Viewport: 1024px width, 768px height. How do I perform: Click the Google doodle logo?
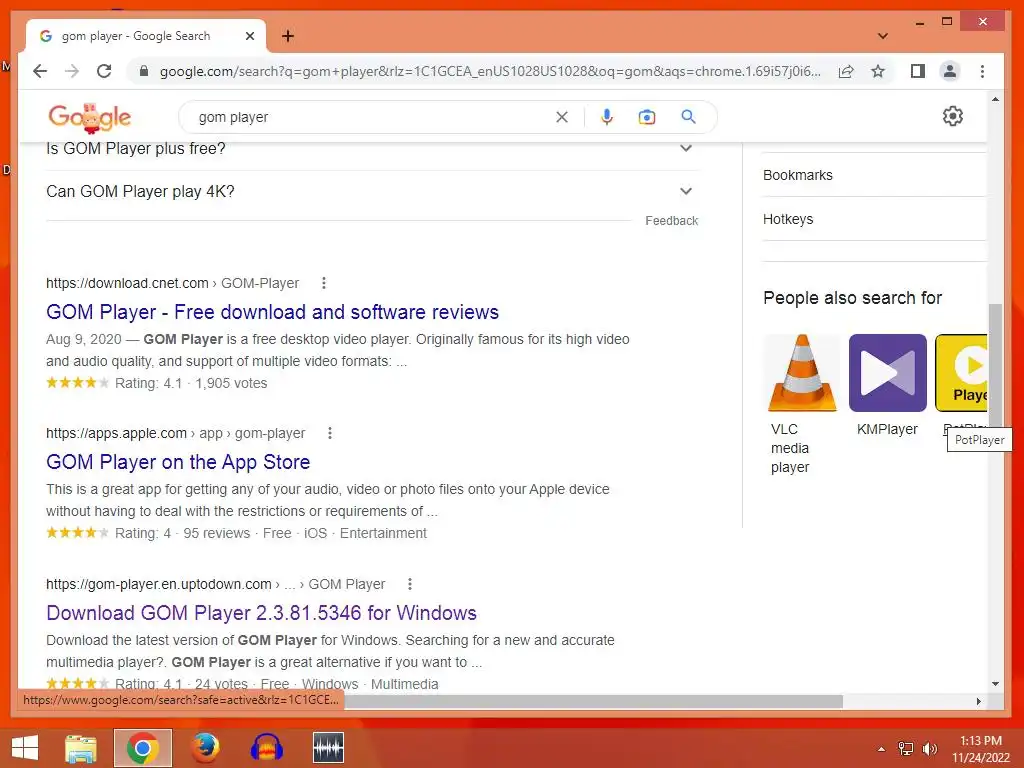[x=89, y=118]
